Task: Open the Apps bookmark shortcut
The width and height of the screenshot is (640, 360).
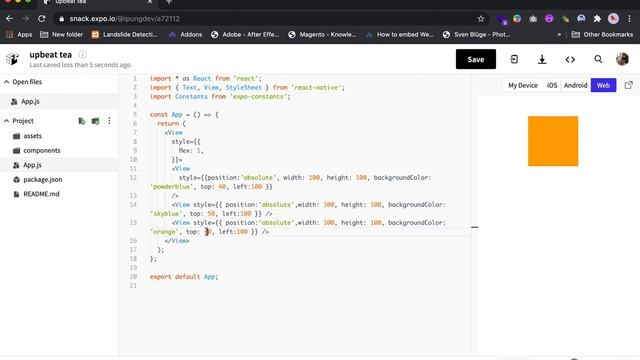Action: coord(19,35)
